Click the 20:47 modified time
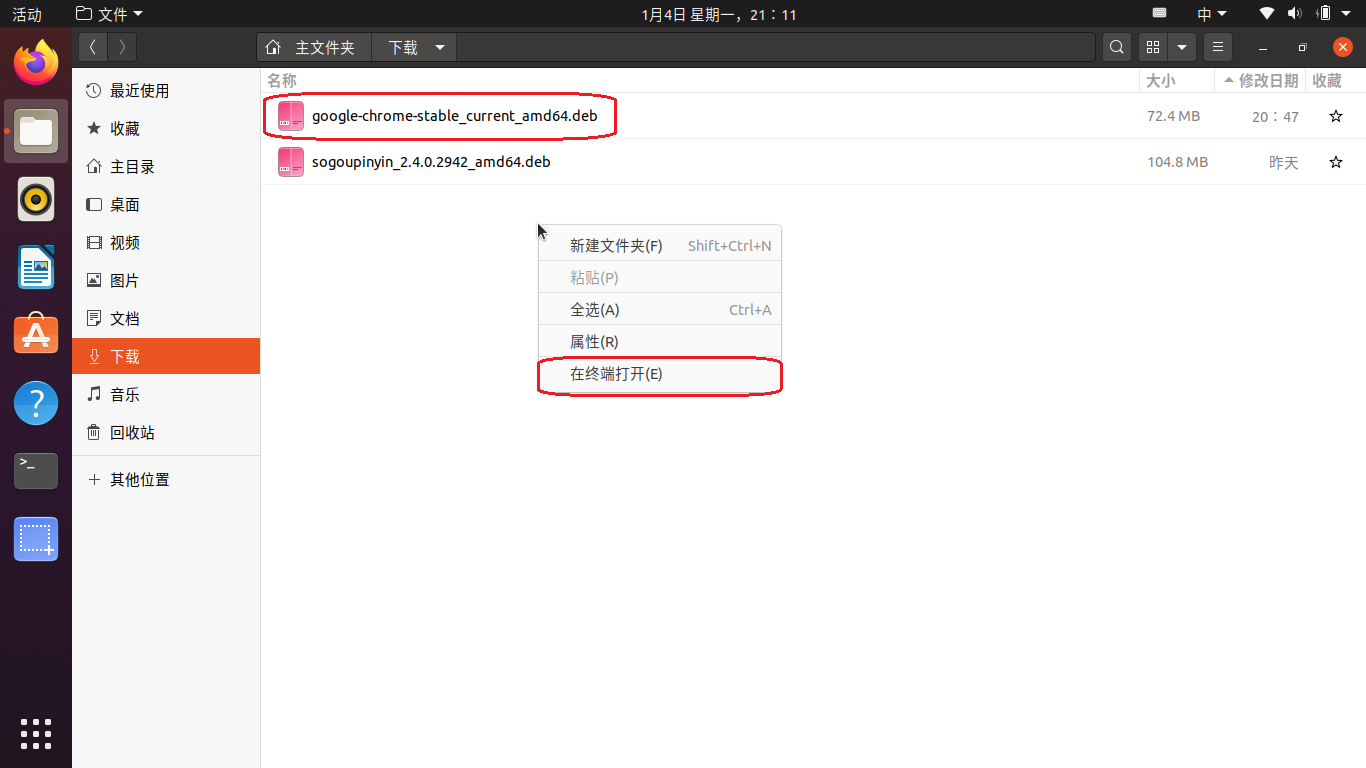Screen dimensions: 1366x768 (1275, 117)
